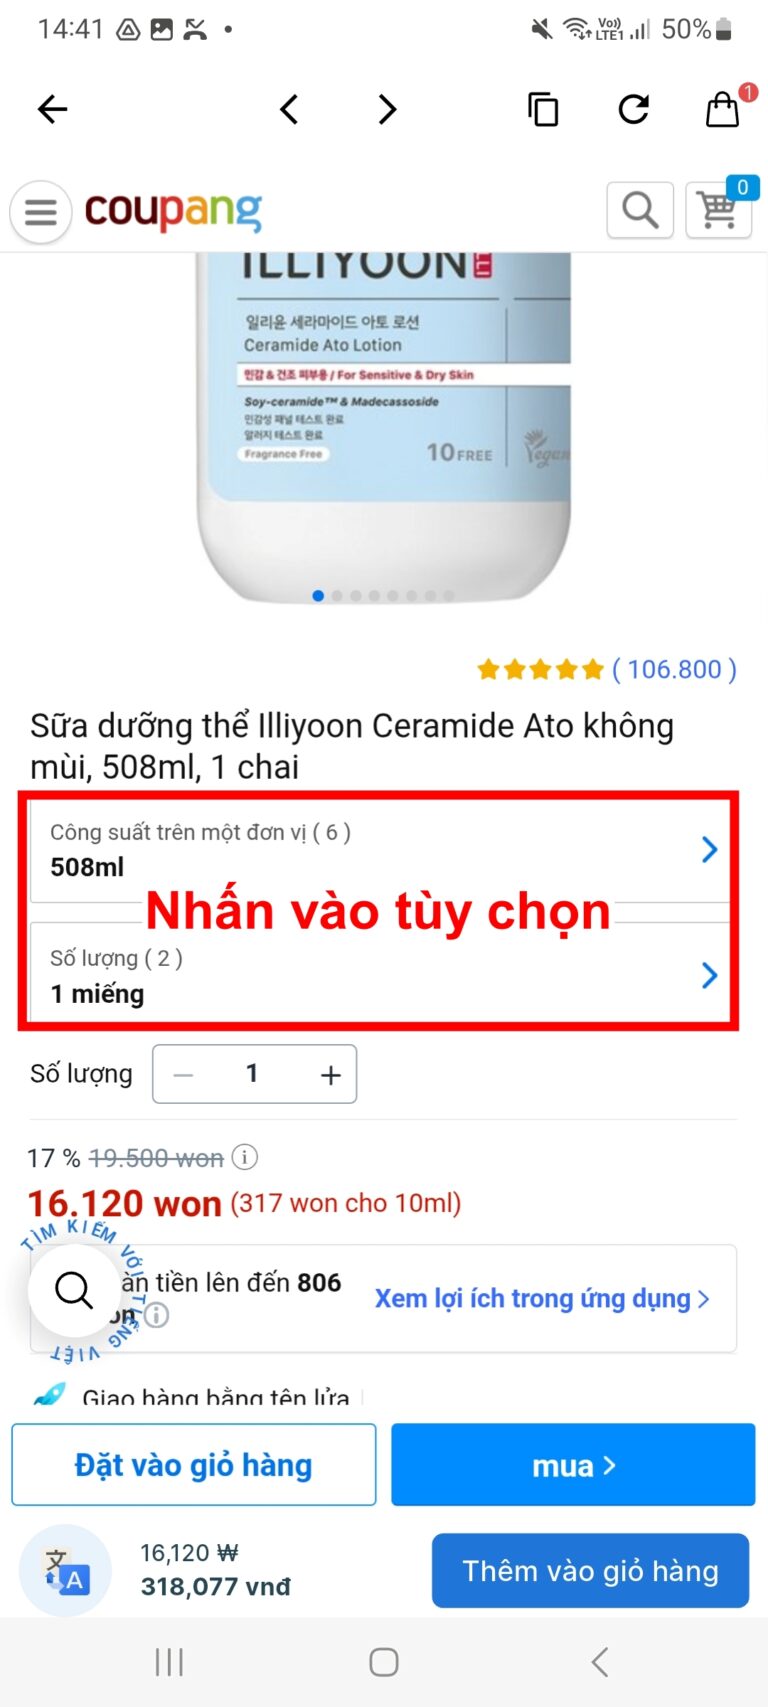Tap the blue 'mua' button

point(573,1465)
